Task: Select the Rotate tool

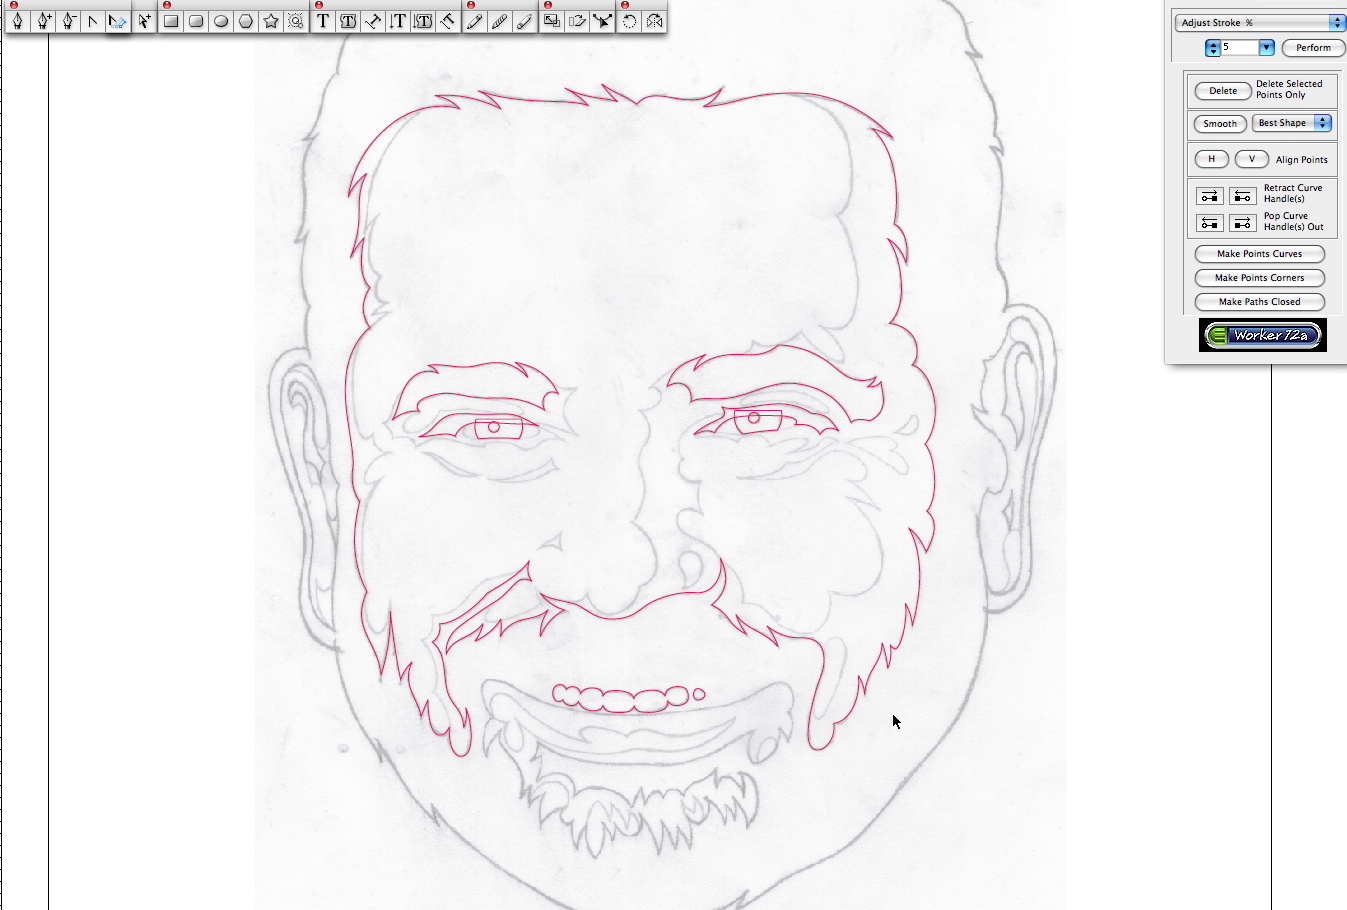Action: (629, 20)
